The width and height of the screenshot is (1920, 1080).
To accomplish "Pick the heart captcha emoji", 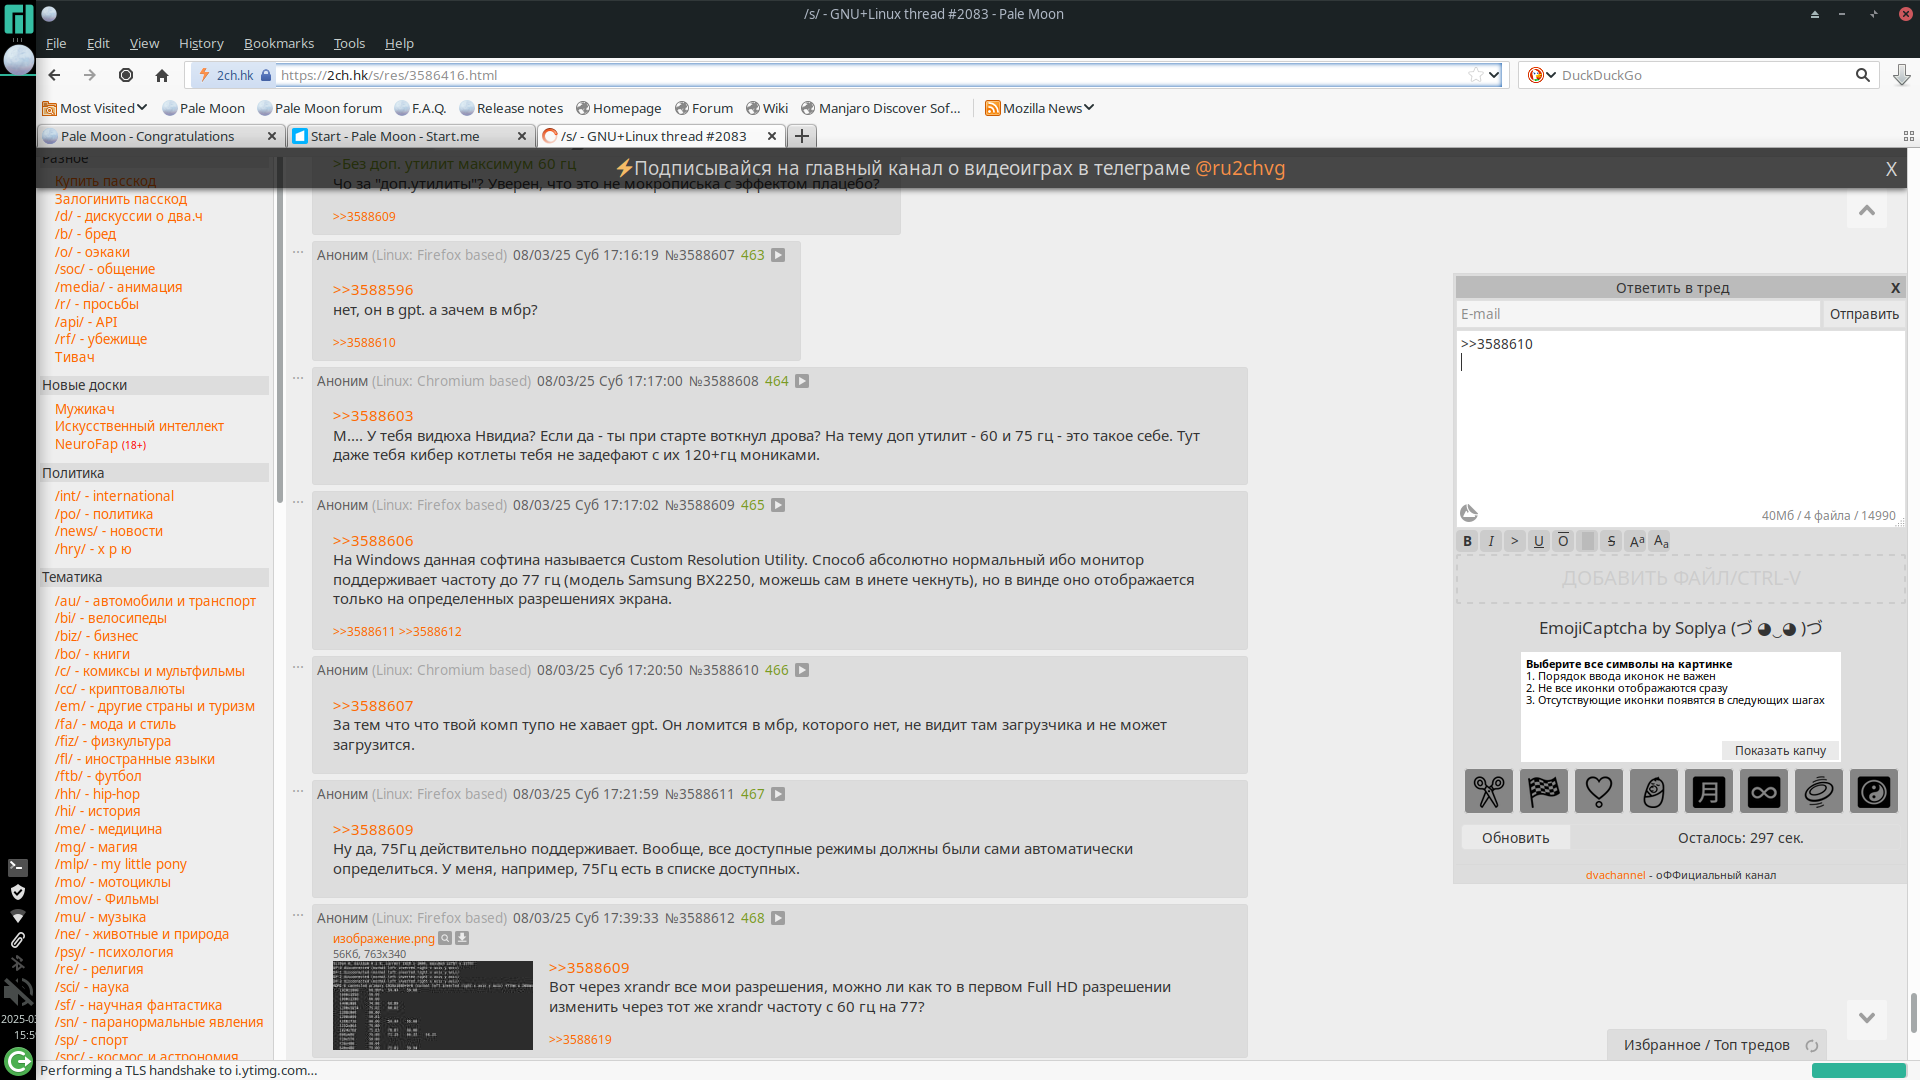I will pyautogui.click(x=1599, y=791).
